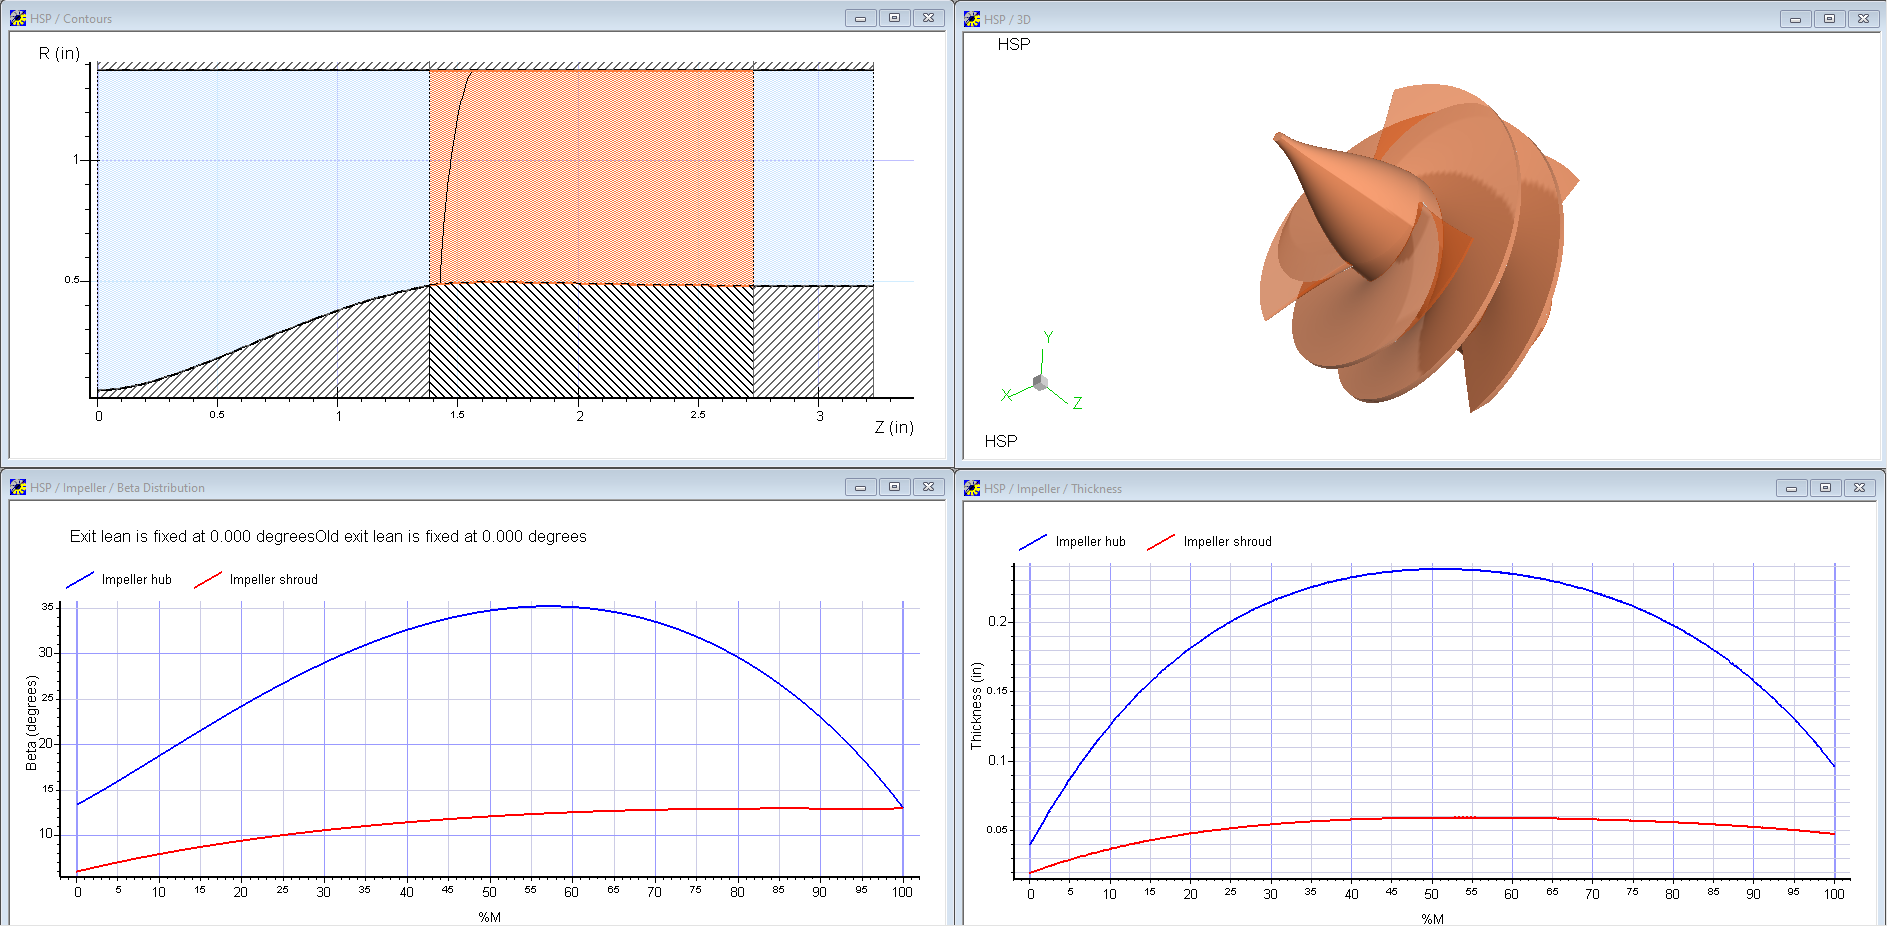The width and height of the screenshot is (1888, 927).
Task: Close the HSP / 3D window
Action: click(1863, 19)
